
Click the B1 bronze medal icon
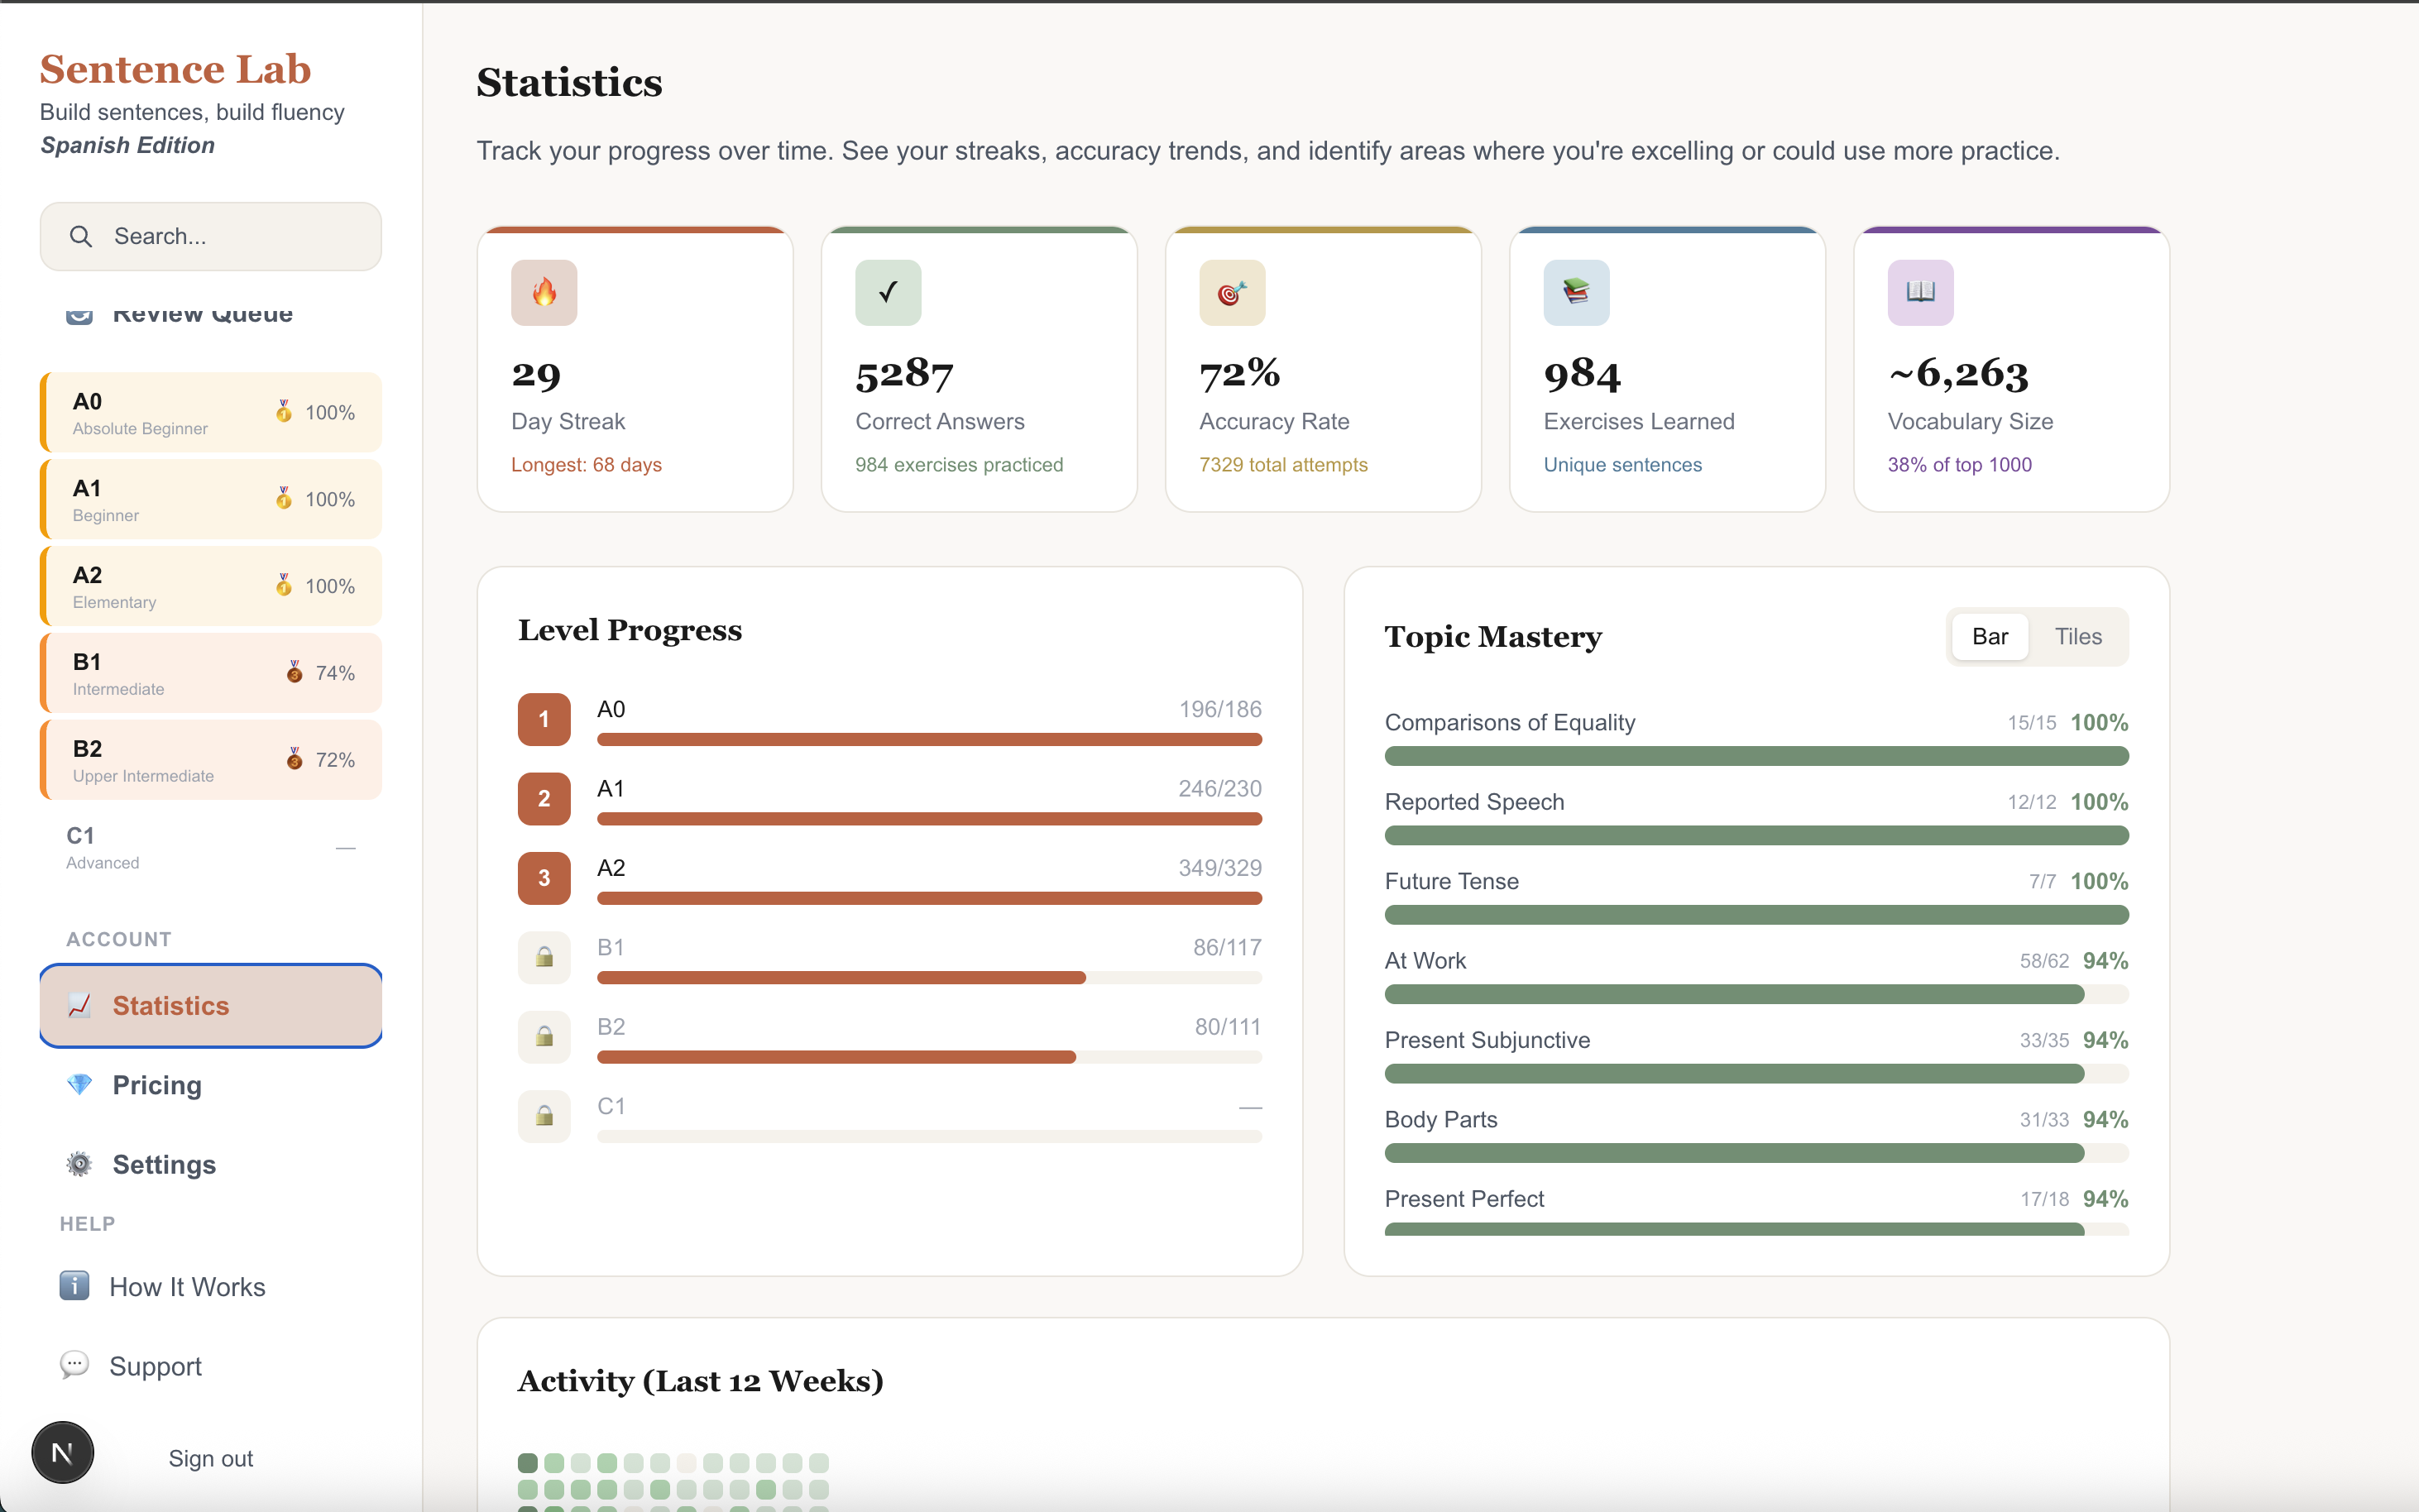[x=294, y=673]
